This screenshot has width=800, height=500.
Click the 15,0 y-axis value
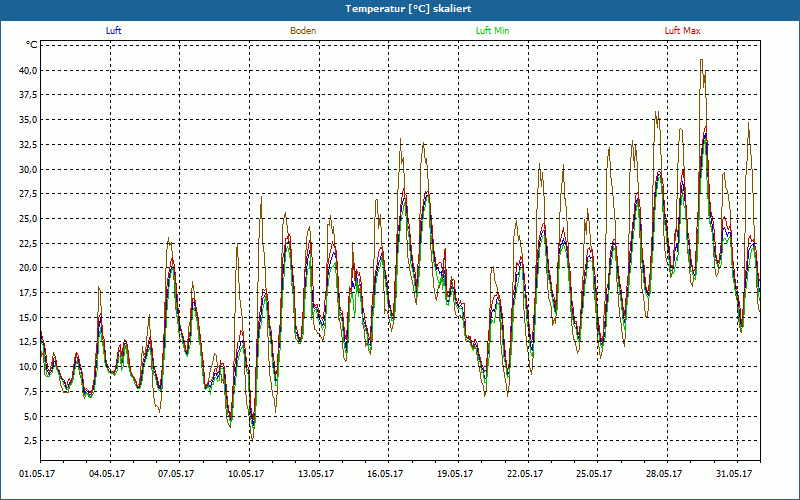28,317
